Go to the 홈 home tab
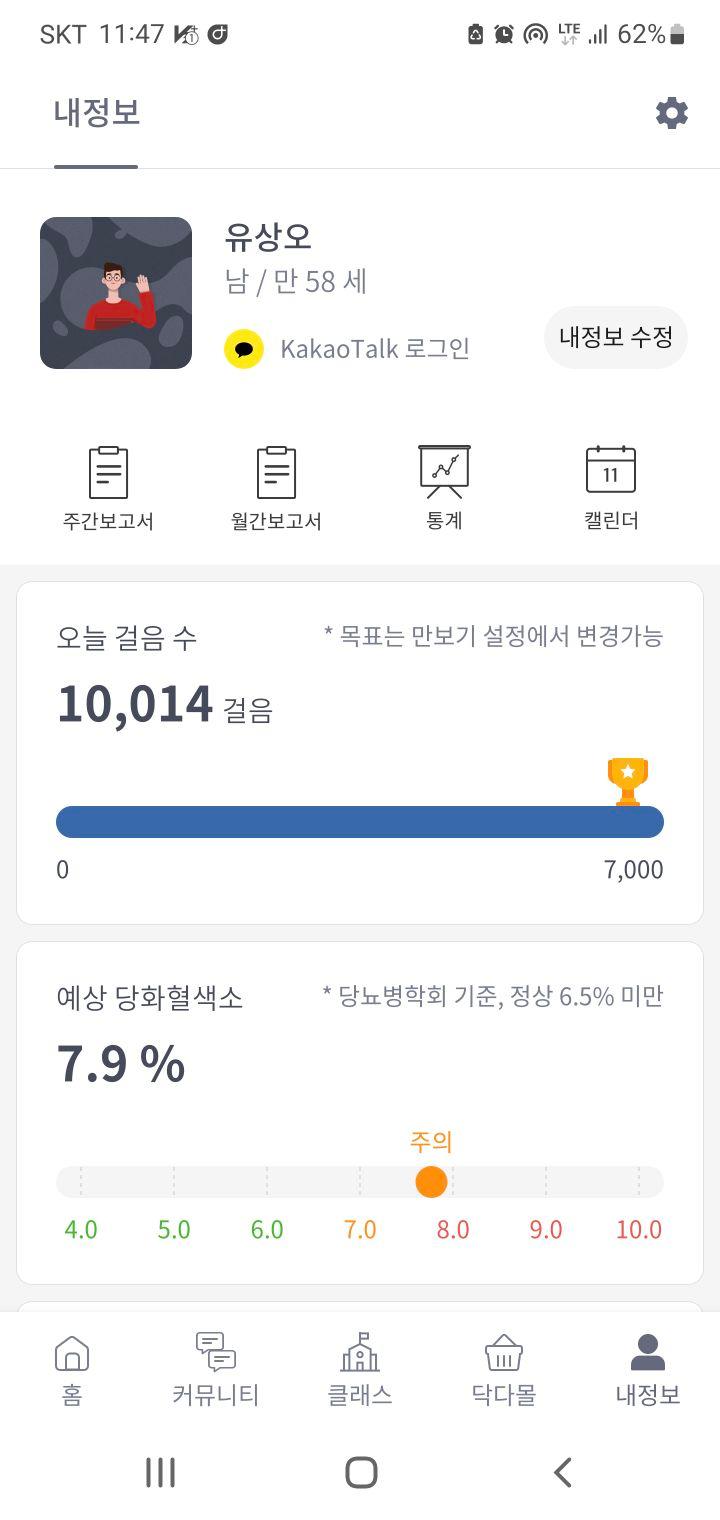The height and width of the screenshot is (1520, 720). click(72, 1370)
